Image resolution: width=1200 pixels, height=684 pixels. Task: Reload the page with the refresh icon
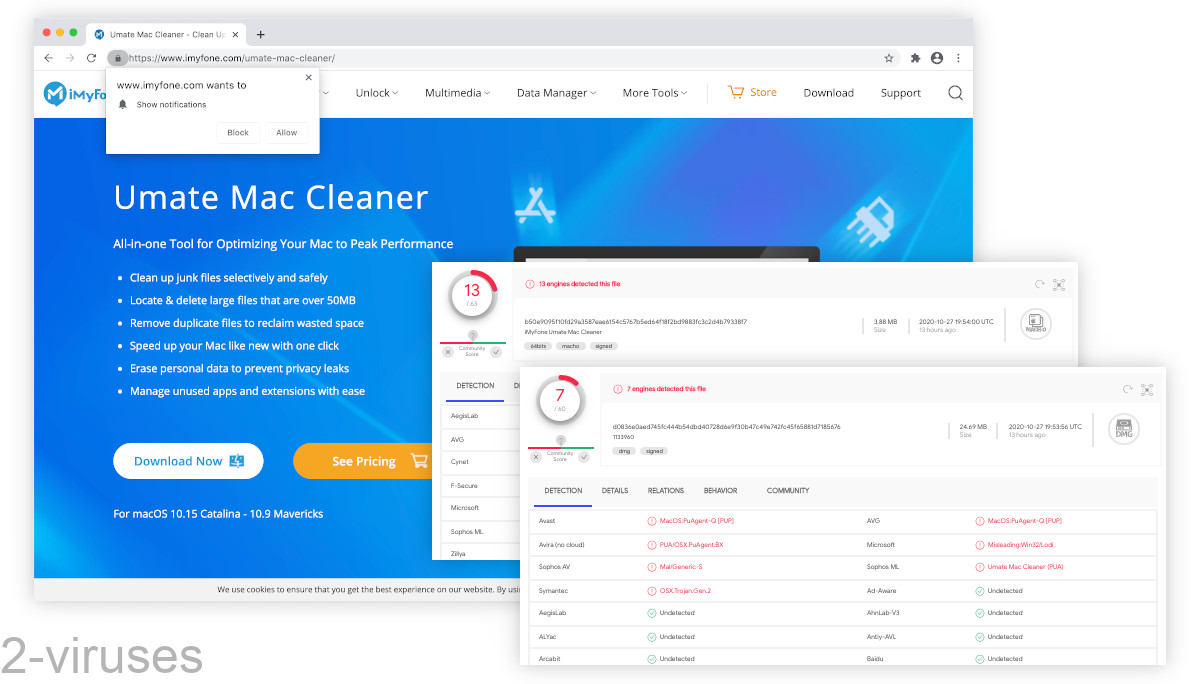tap(91, 58)
